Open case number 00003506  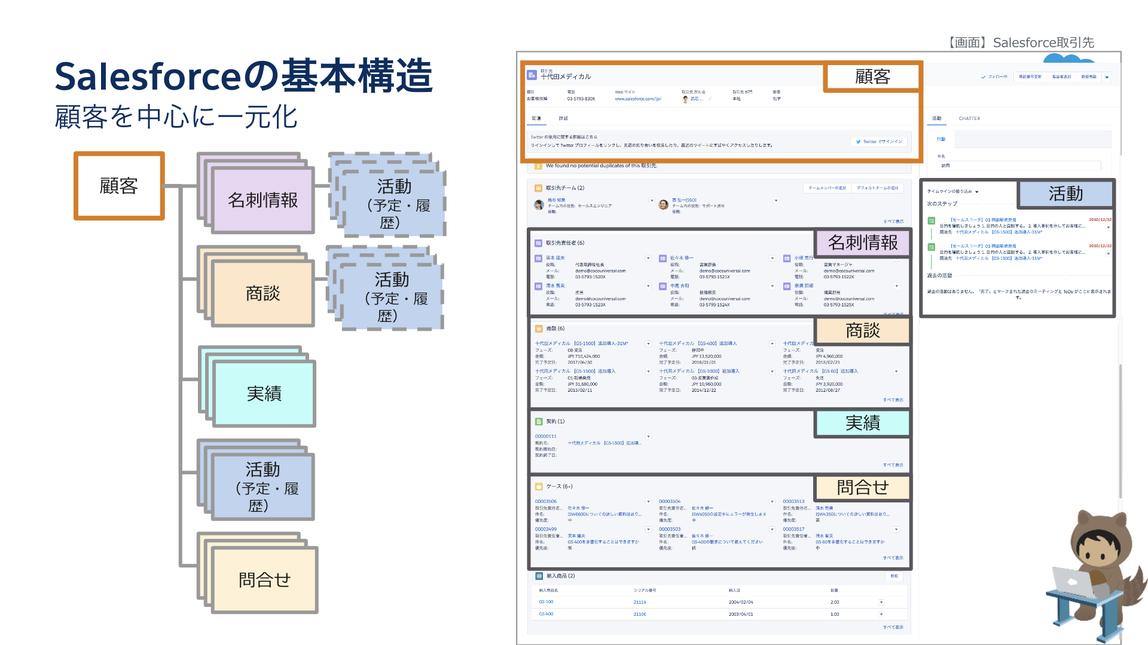pos(545,502)
